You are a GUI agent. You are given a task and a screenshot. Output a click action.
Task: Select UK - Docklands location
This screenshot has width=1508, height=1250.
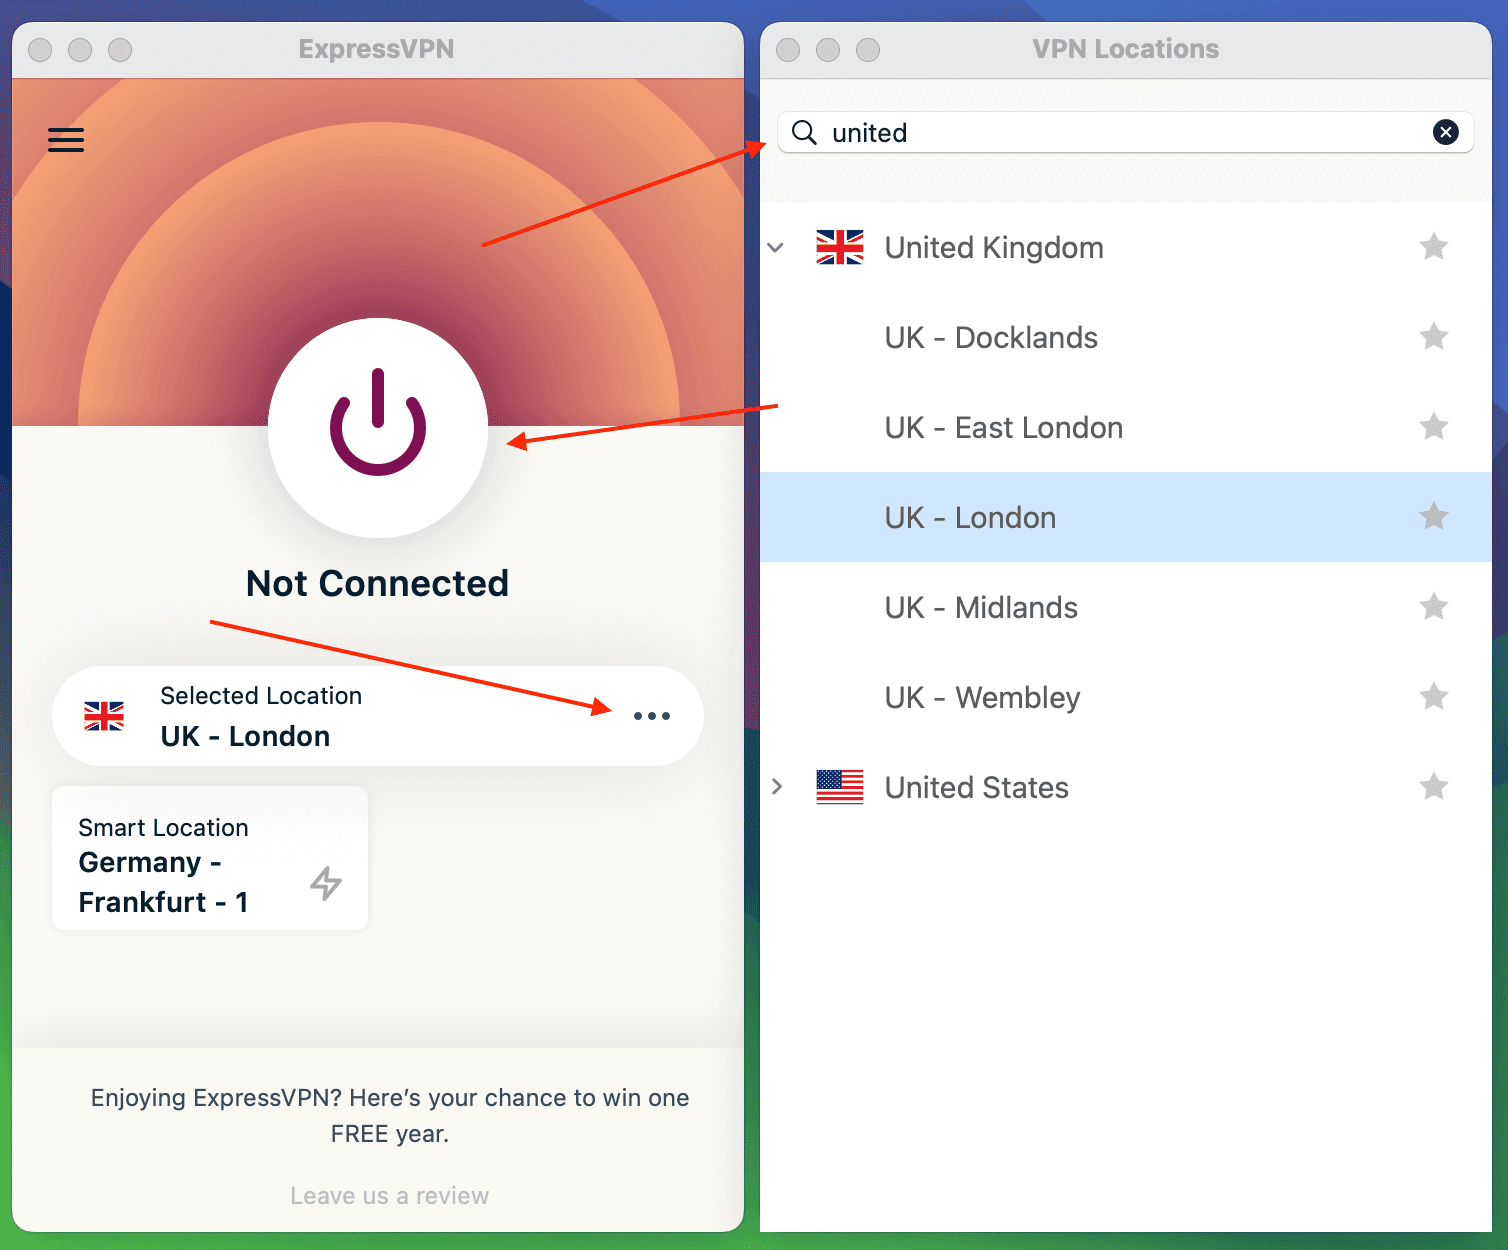(1126, 337)
